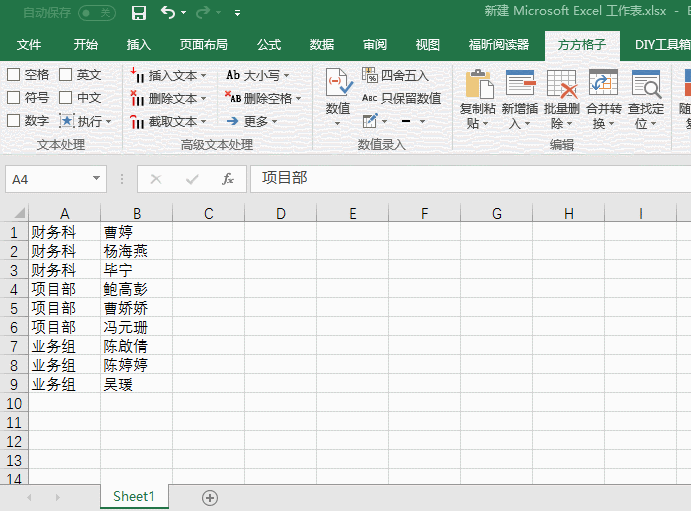Toggle the 自动保存 switch
691x511 pixels.
[96, 13]
